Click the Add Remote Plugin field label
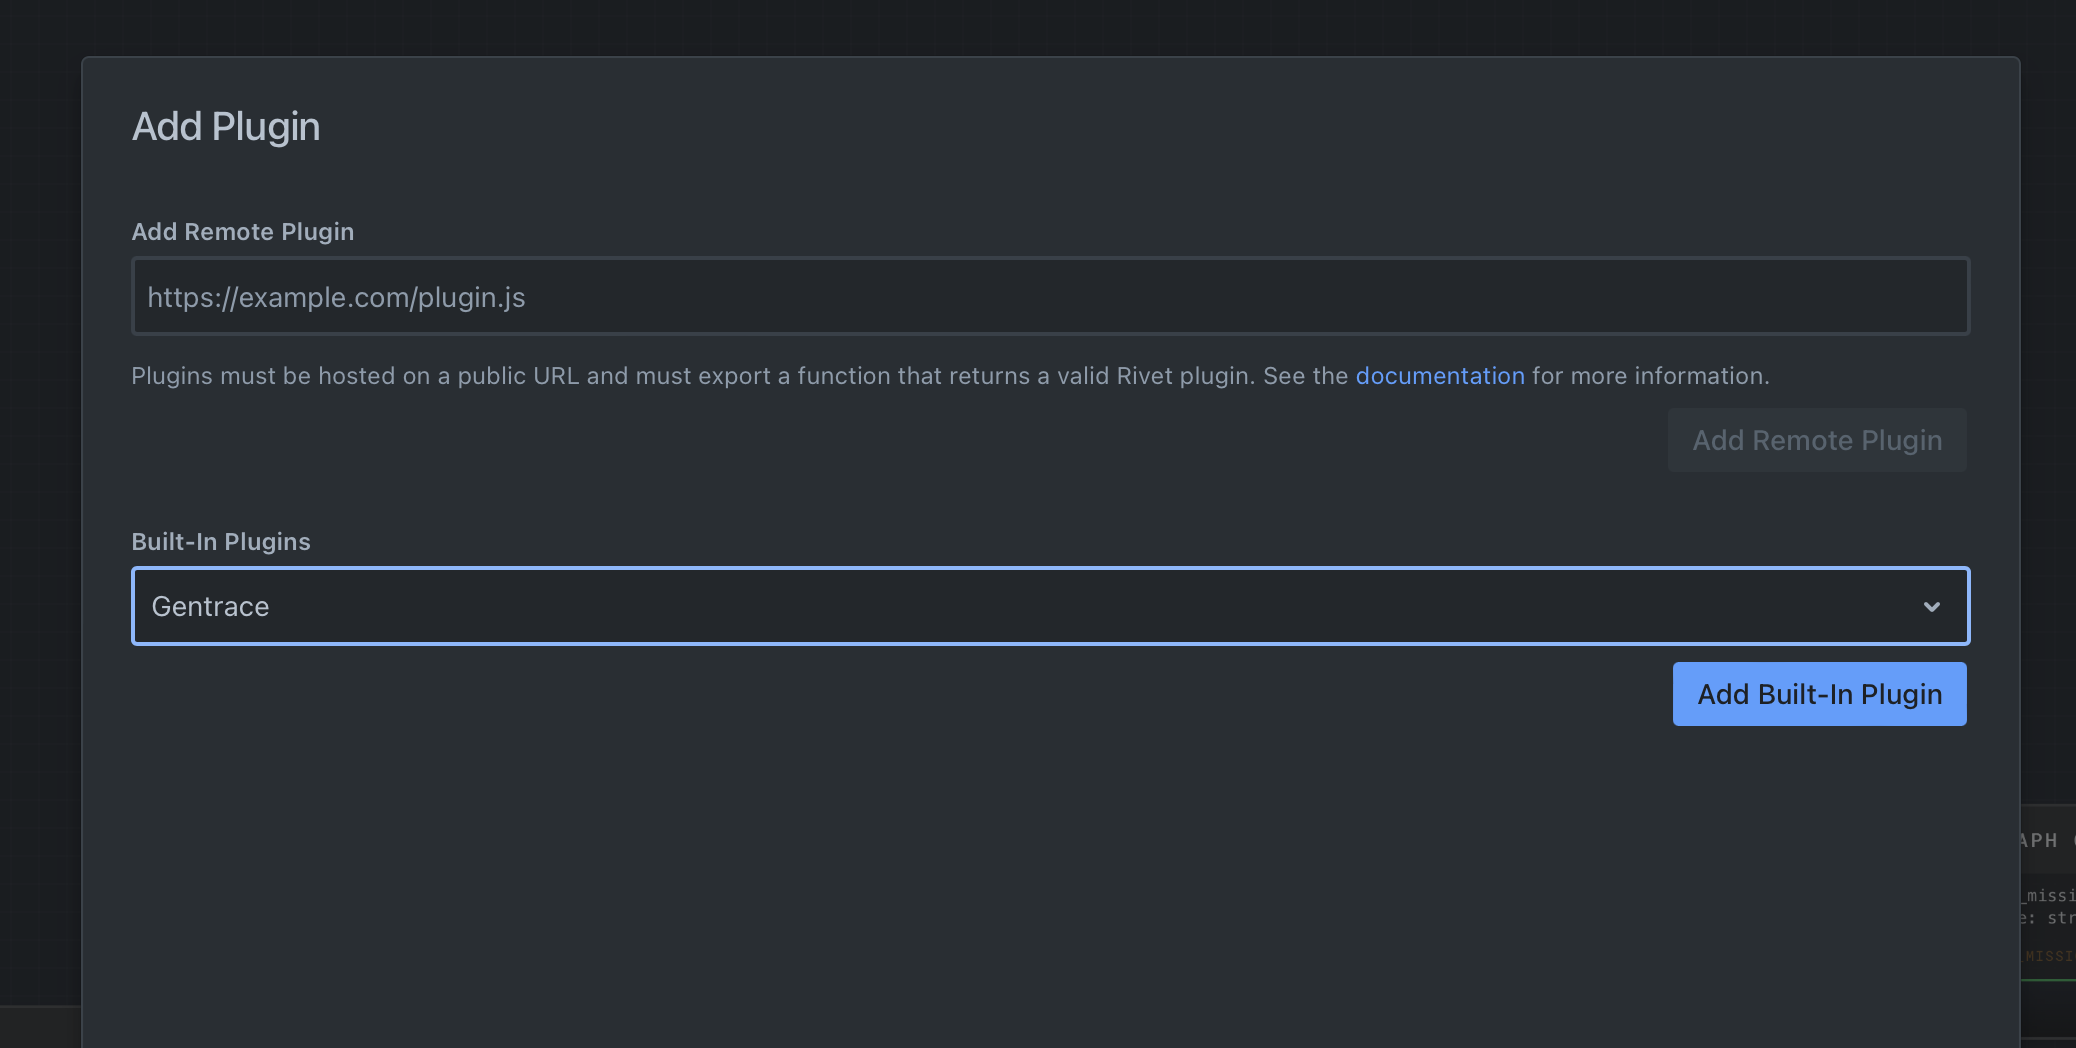This screenshot has height=1048, width=2076. [x=242, y=232]
